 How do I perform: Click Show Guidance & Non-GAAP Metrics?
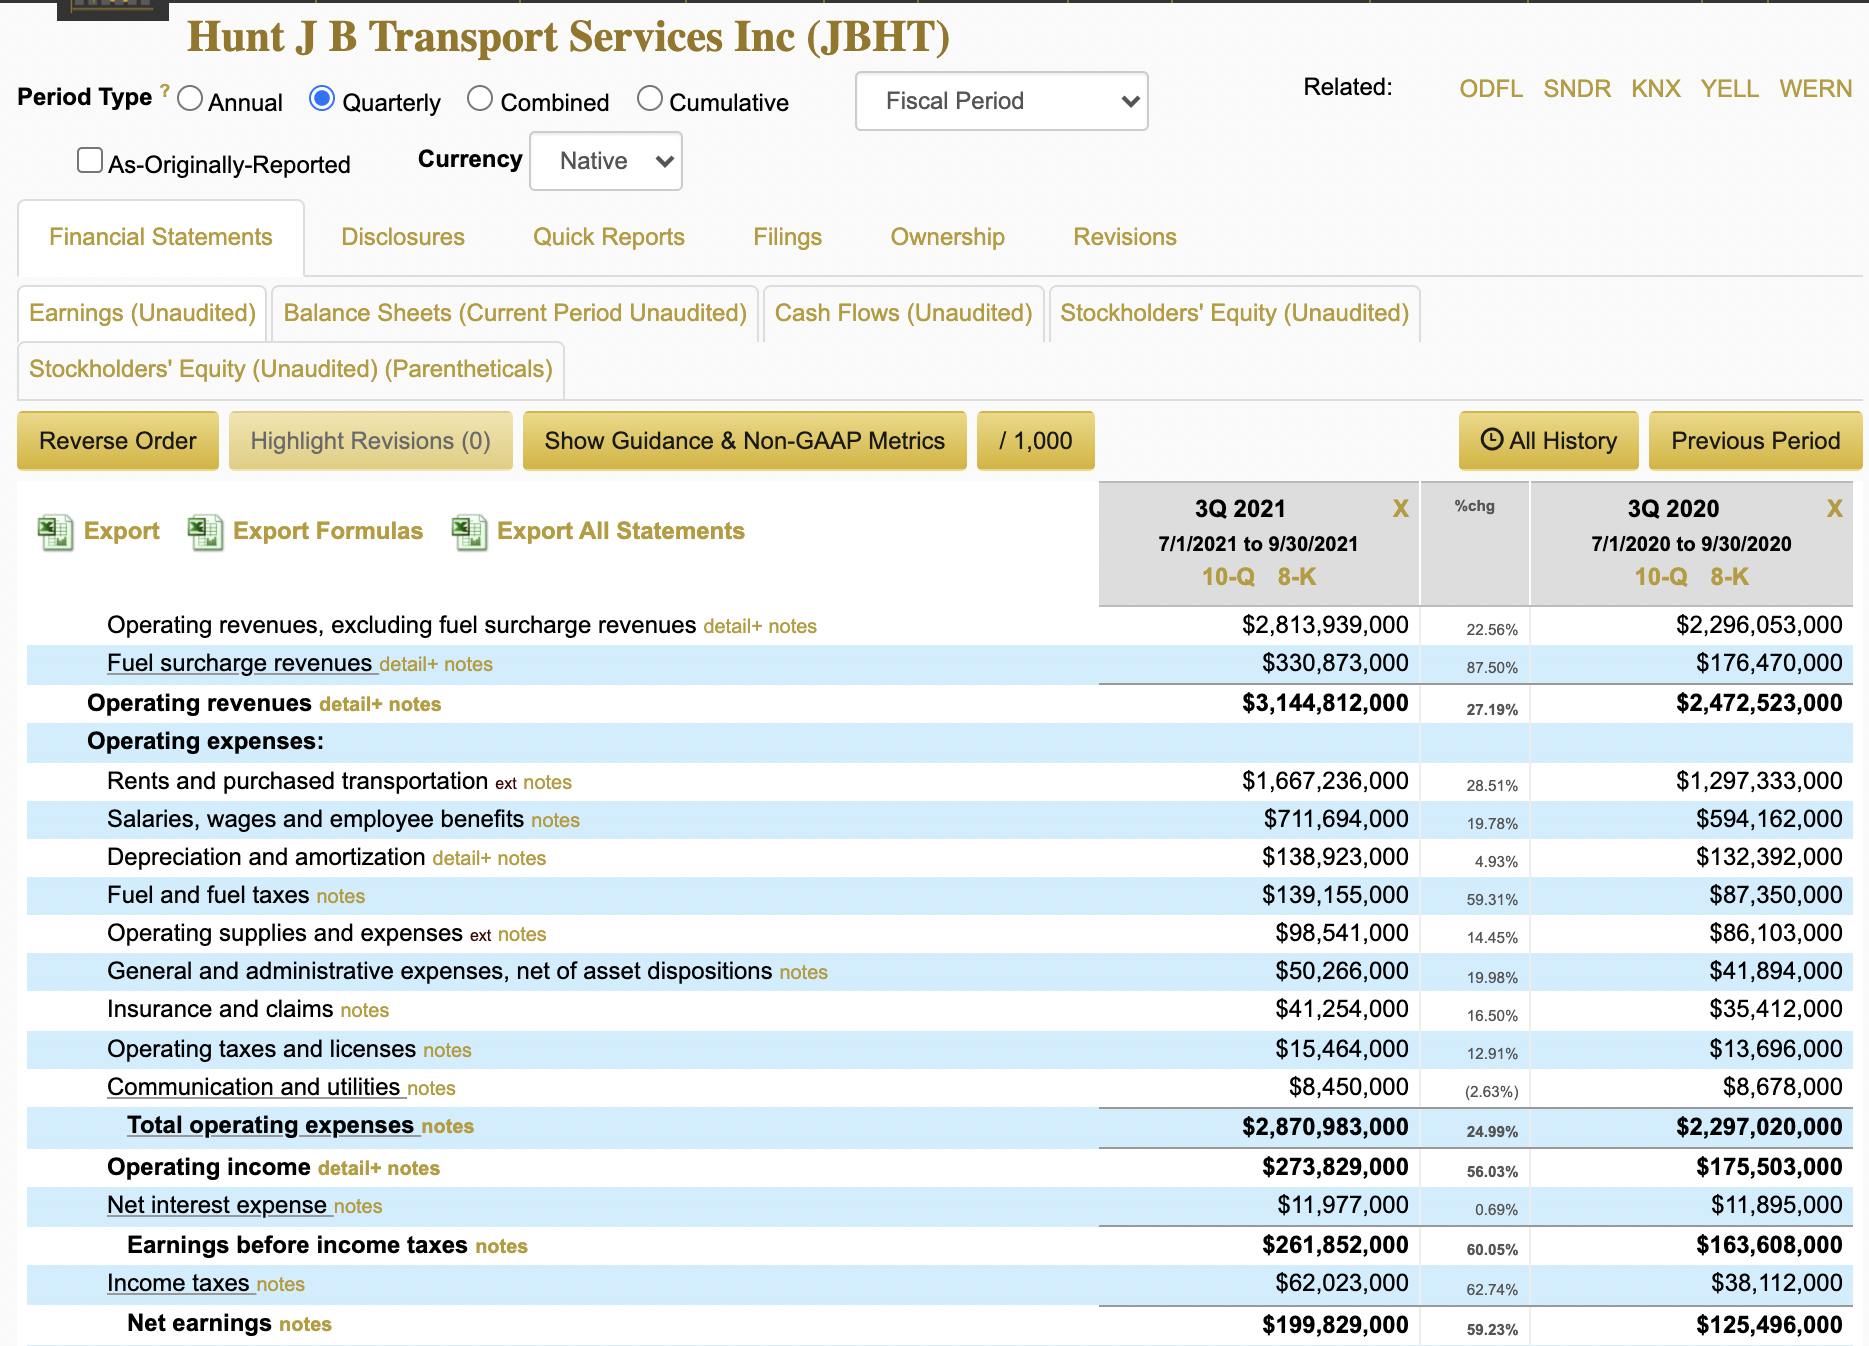coord(744,441)
